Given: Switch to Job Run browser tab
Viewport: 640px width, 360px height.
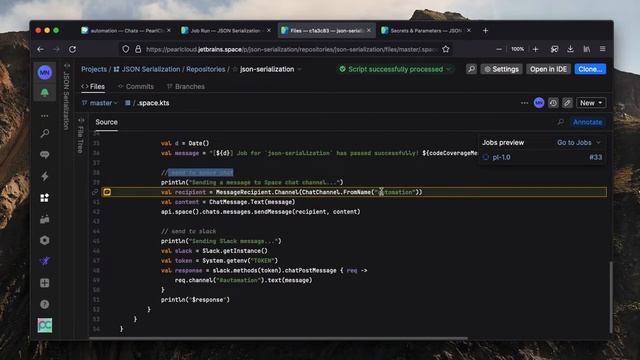Looking at the screenshot, I should (x=226, y=31).
